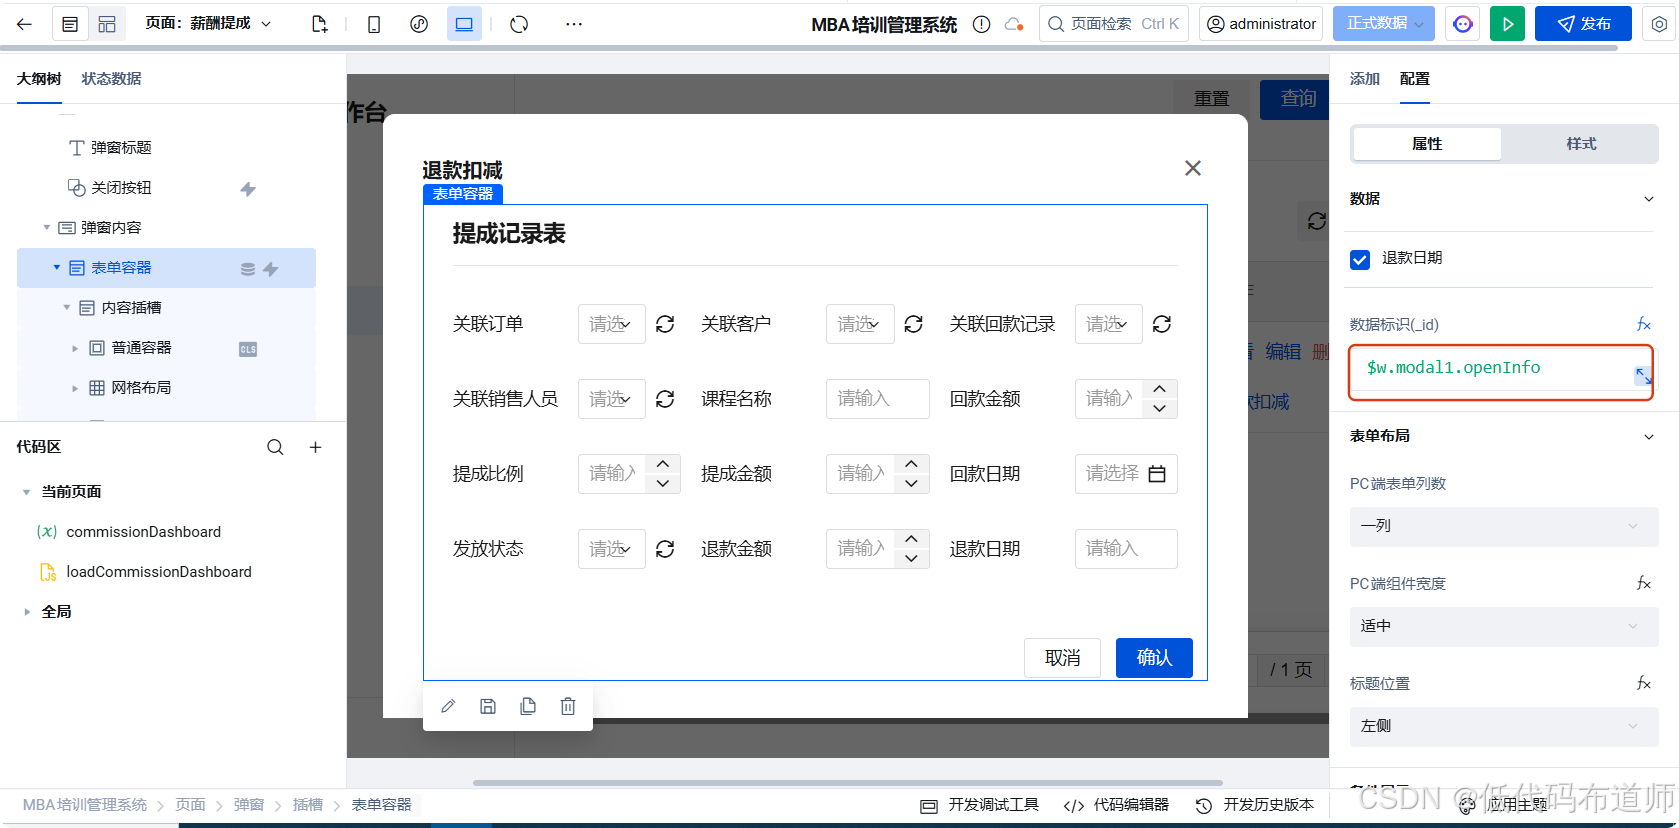Click the edit pencil icon below form
1679x828 pixels.
448,706
